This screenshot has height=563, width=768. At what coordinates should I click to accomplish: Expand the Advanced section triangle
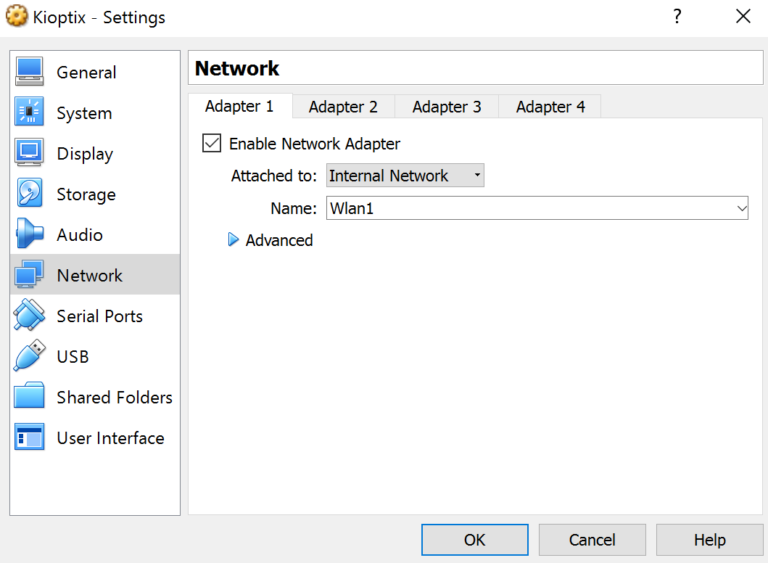pos(233,240)
